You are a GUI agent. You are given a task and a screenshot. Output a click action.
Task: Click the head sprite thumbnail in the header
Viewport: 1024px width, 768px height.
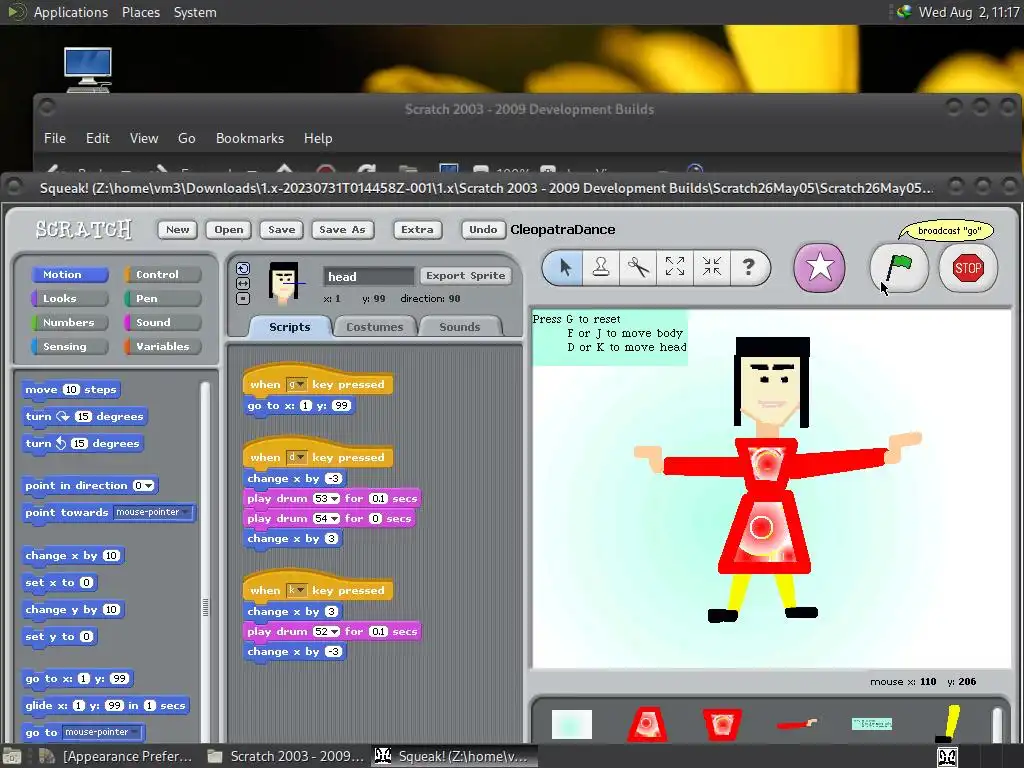point(285,283)
